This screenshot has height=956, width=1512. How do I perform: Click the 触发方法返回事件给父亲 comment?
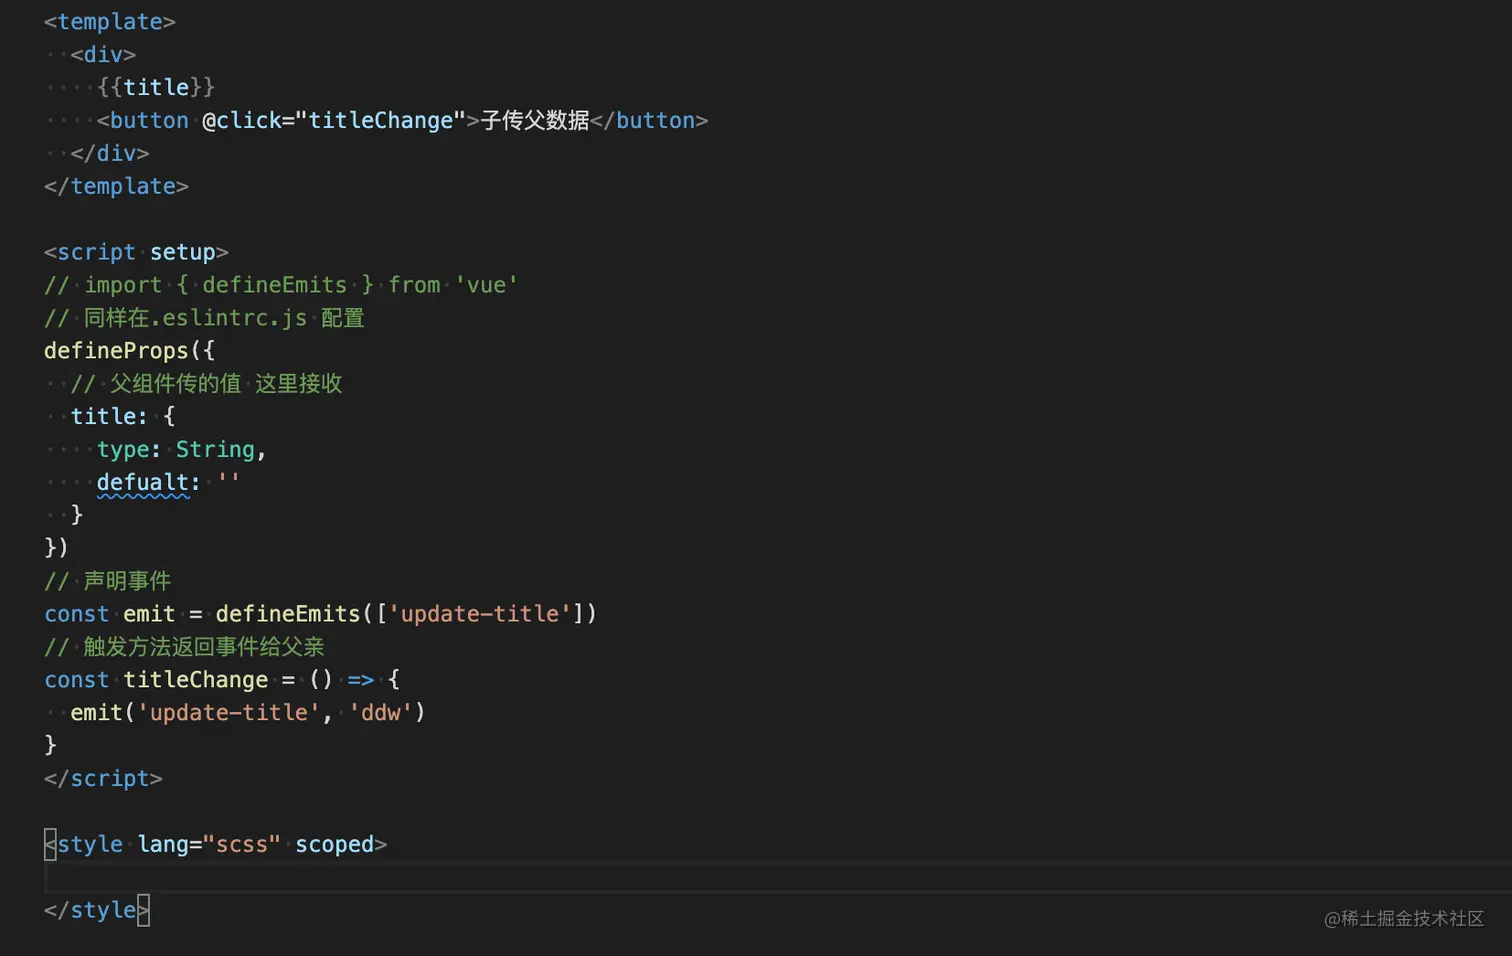point(185,647)
